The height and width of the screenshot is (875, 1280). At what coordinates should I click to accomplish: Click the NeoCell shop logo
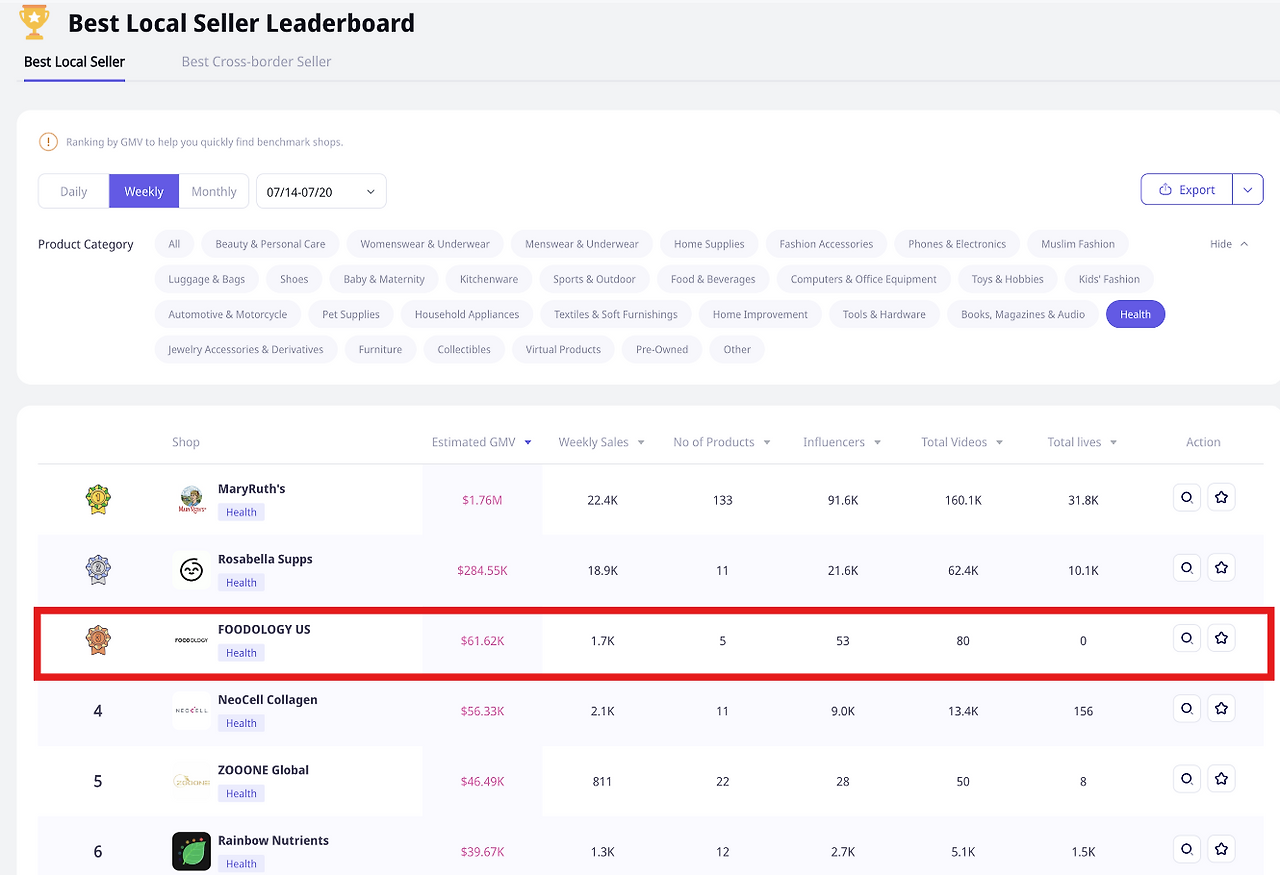[191, 711]
